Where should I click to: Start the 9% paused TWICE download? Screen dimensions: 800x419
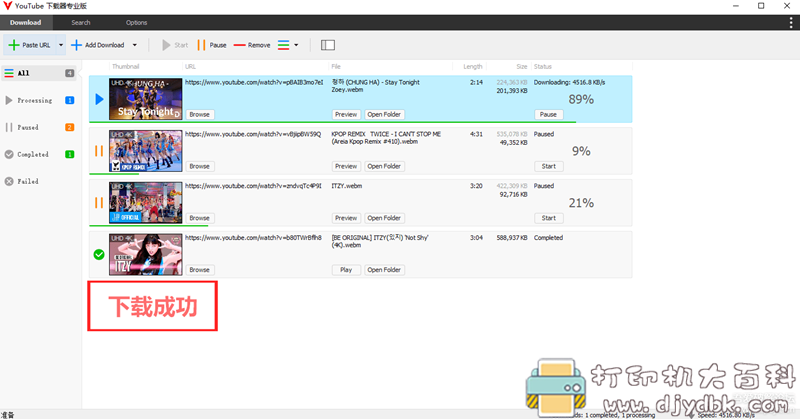click(548, 166)
